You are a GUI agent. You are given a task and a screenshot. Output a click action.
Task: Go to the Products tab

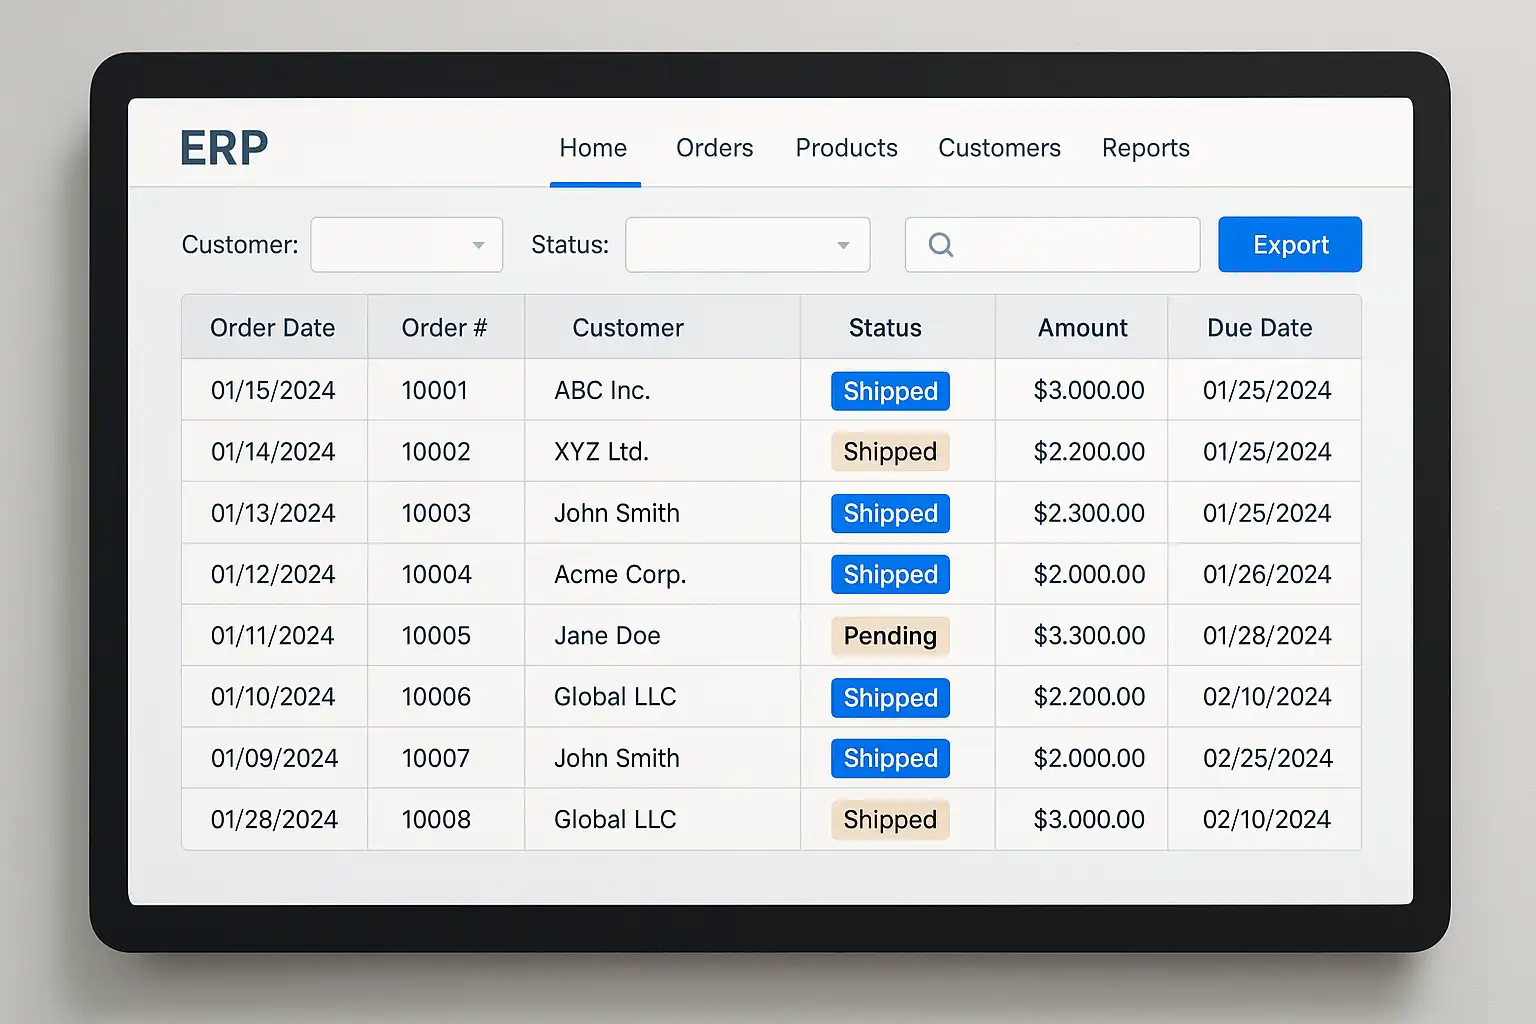coord(846,148)
